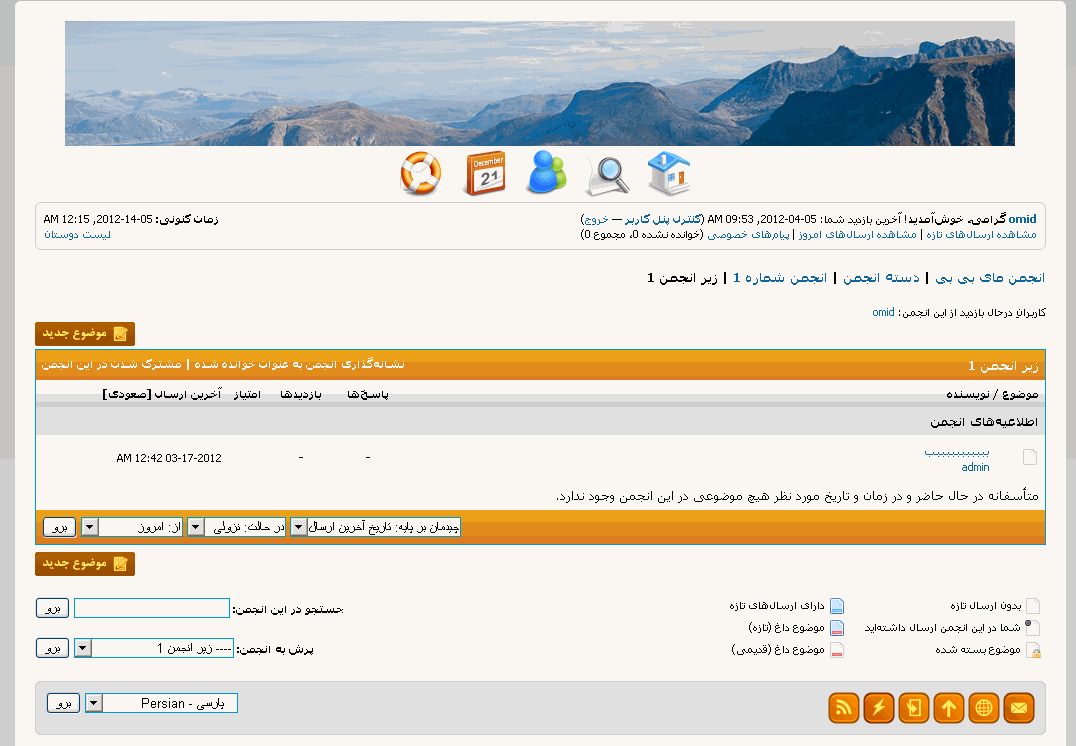Open the calendar icon showing December 21
The image size is (1076, 746).
click(485, 174)
